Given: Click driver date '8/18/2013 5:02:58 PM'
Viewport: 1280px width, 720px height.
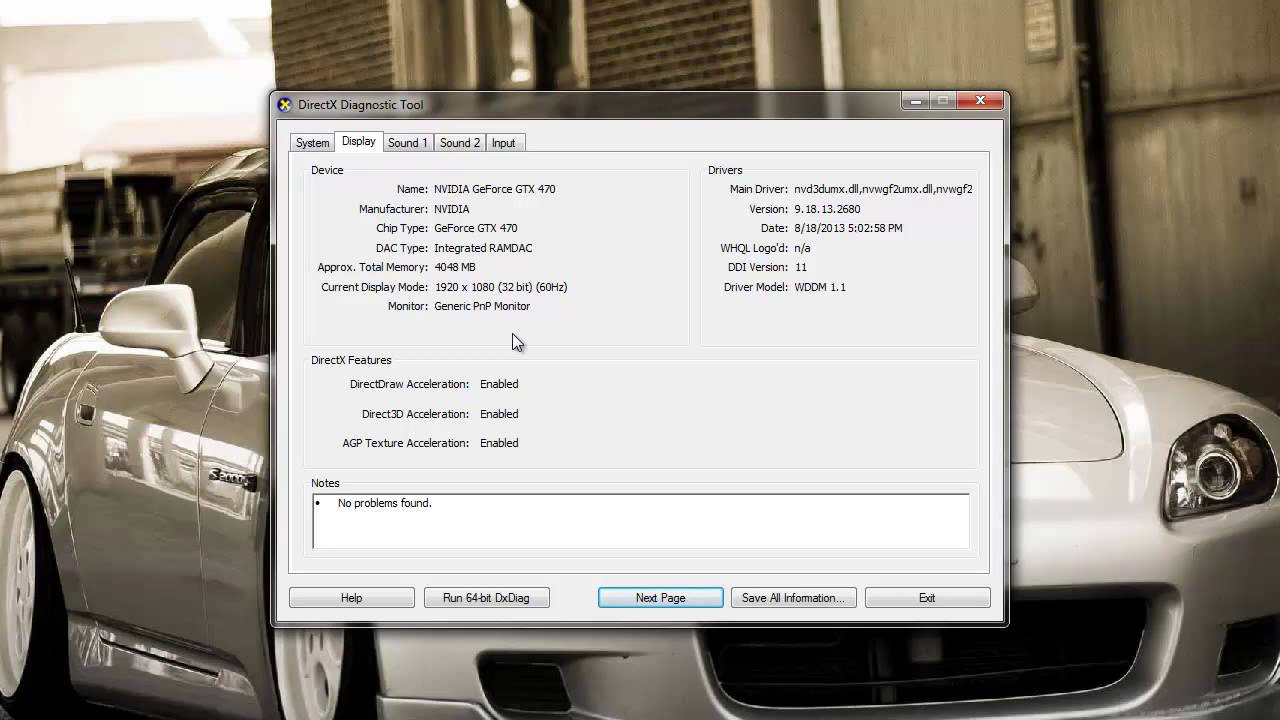Looking at the screenshot, I should [x=848, y=228].
